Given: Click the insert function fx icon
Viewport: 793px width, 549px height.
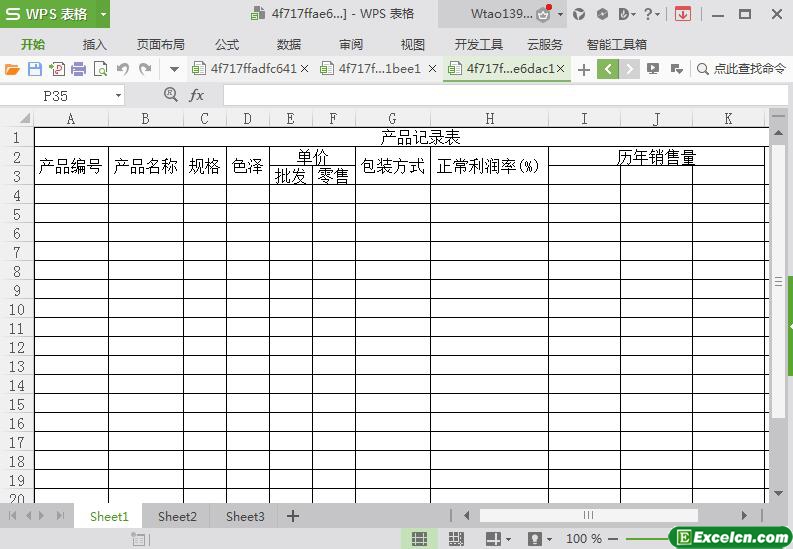Looking at the screenshot, I should pyautogui.click(x=196, y=95).
